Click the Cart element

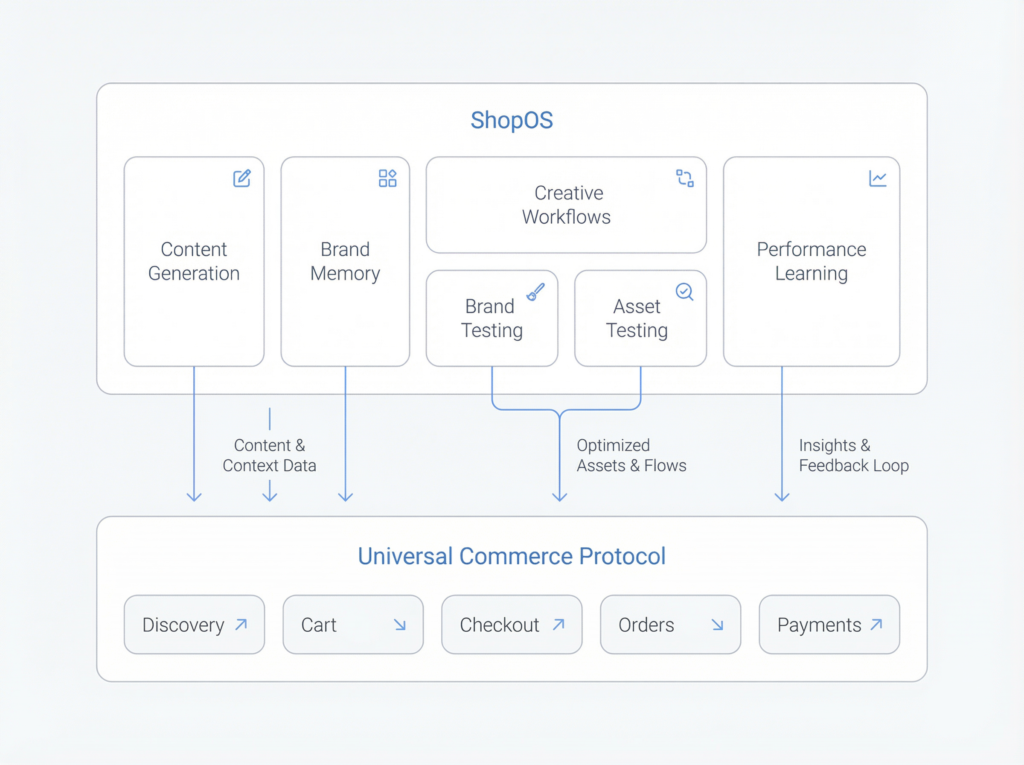coord(352,624)
